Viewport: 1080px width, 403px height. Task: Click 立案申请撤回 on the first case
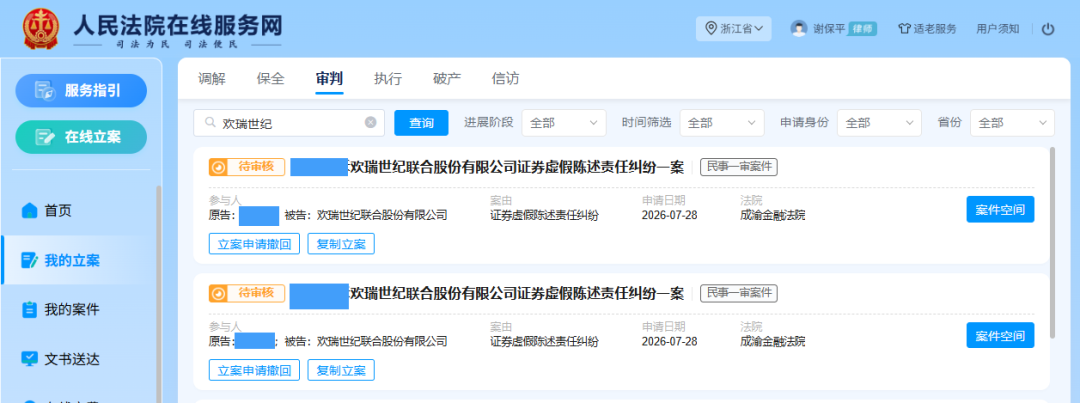coord(254,244)
